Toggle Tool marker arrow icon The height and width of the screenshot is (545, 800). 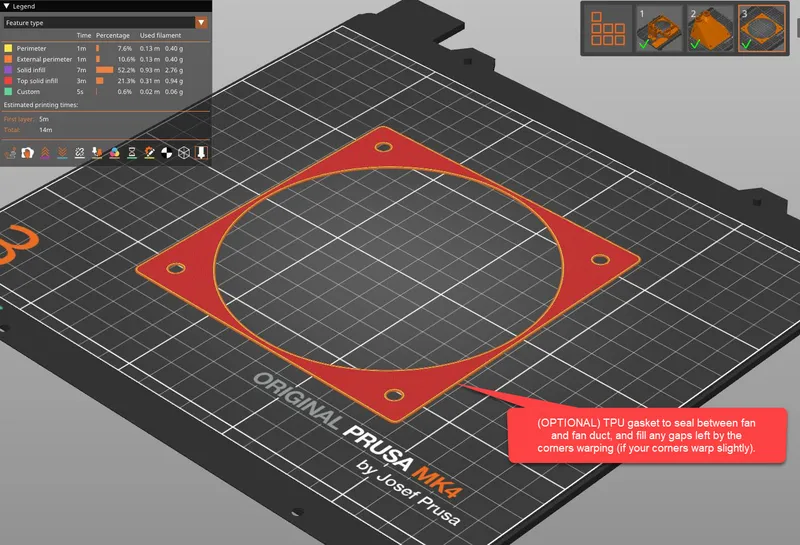201,153
